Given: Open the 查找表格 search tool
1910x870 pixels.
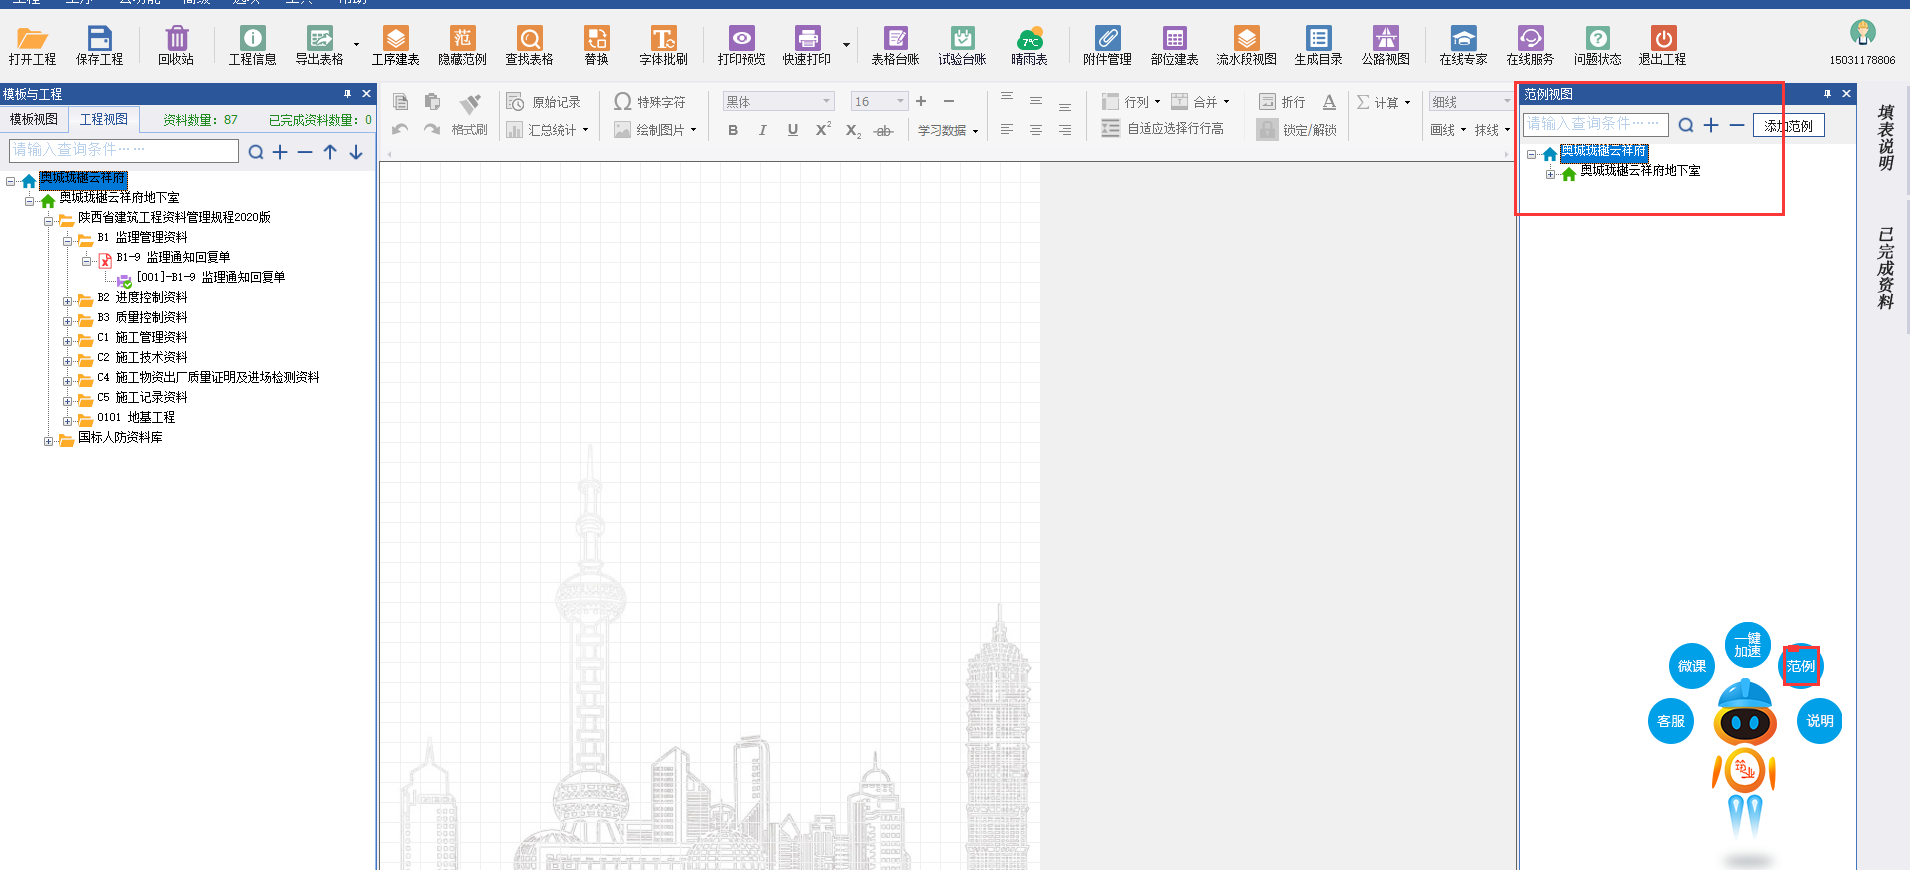Looking at the screenshot, I should [x=529, y=46].
